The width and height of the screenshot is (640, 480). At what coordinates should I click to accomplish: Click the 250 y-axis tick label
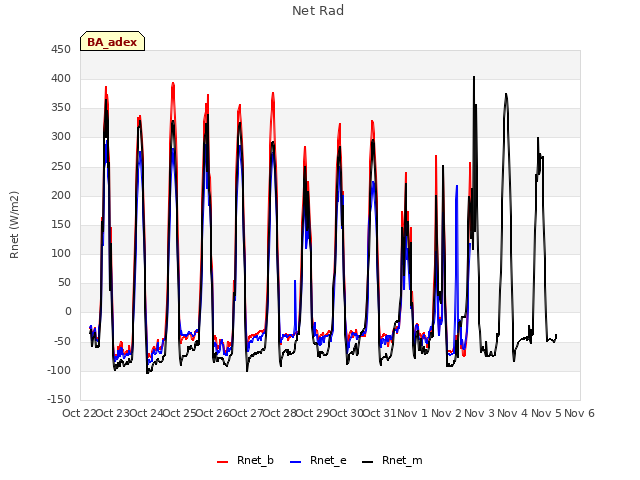61,167
